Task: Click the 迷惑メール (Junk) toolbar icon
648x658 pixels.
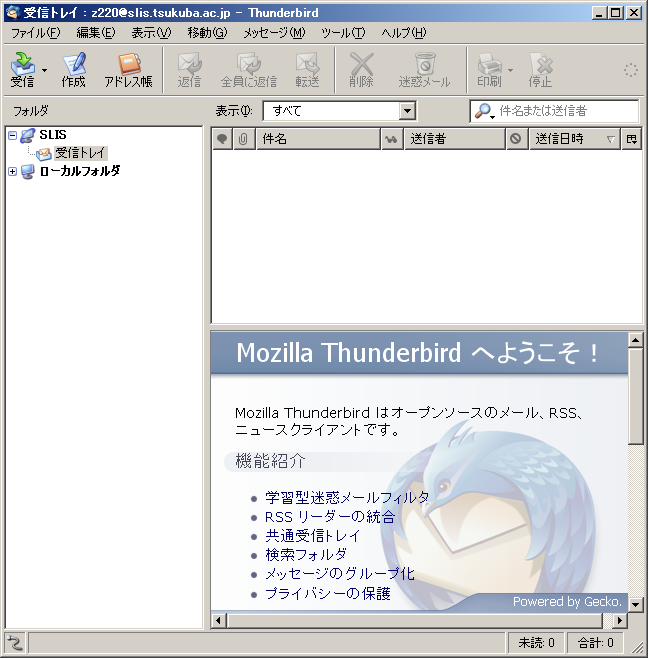Action: pyautogui.click(x=424, y=69)
